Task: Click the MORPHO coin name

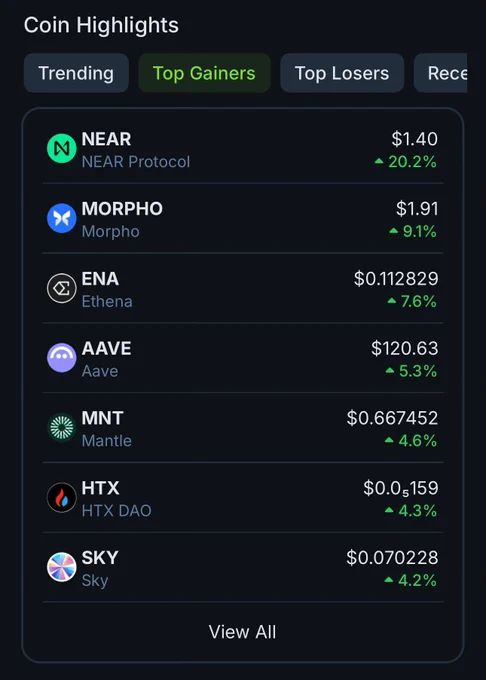Action: pos(122,209)
